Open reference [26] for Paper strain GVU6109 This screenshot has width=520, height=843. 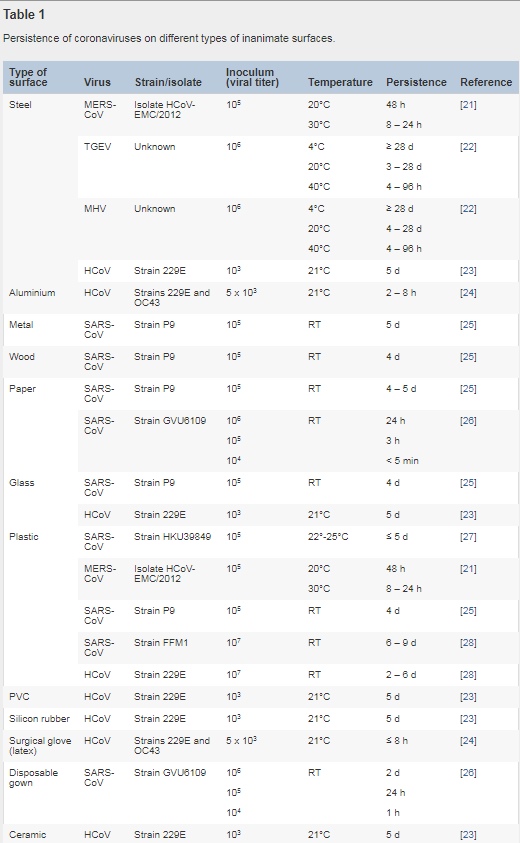[x=468, y=421]
